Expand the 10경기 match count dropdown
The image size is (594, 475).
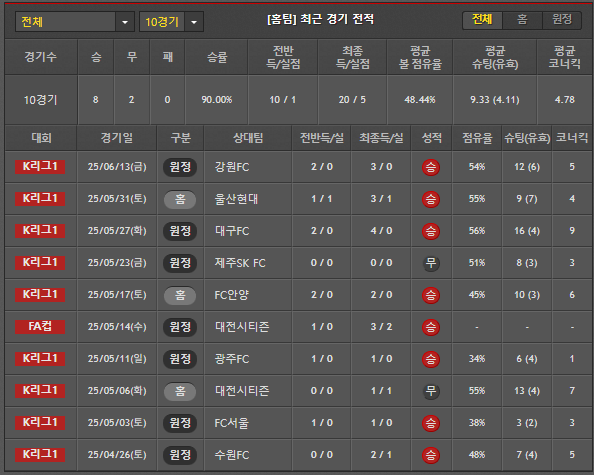tap(194, 22)
